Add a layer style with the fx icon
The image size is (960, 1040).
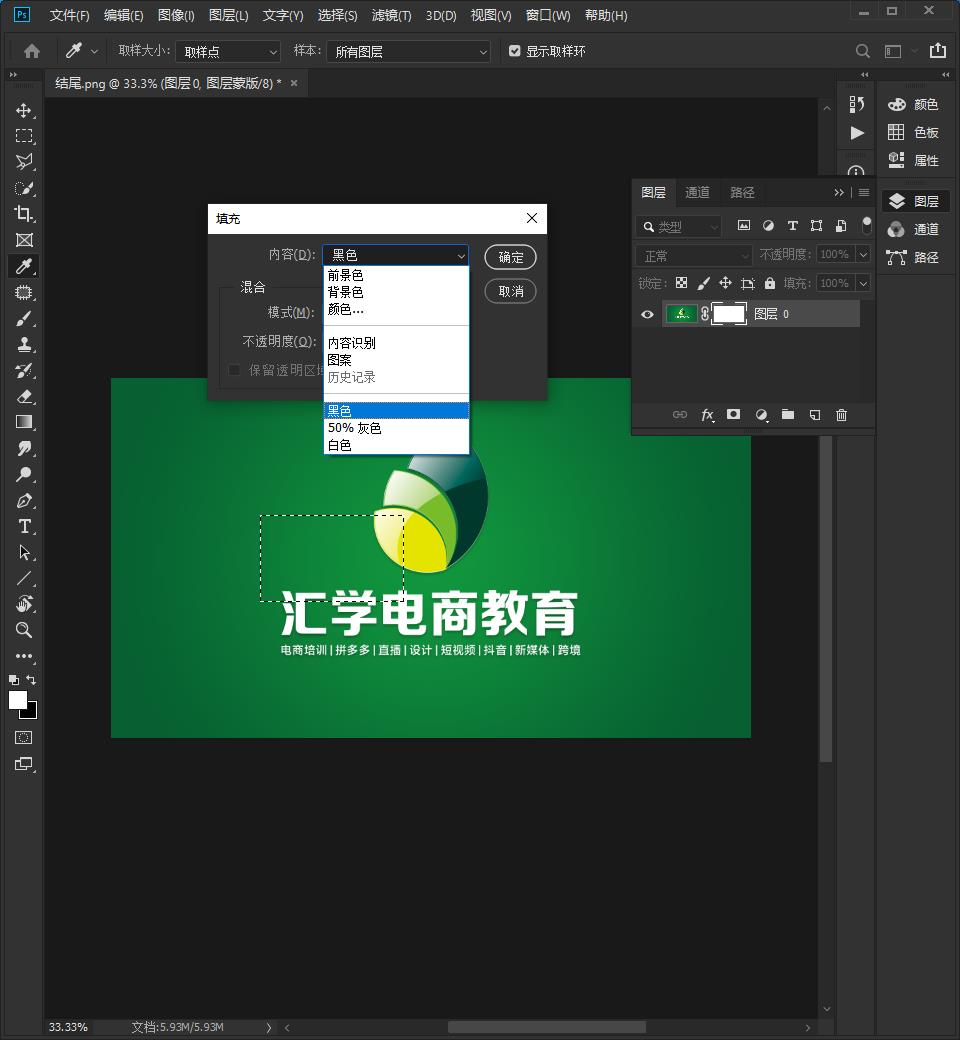pyautogui.click(x=707, y=415)
